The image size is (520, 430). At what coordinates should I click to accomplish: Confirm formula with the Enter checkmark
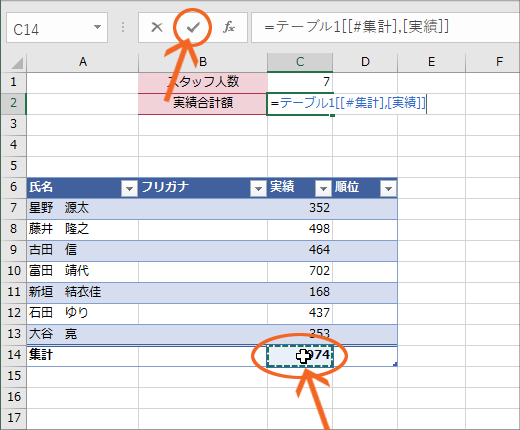click(193, 27)
